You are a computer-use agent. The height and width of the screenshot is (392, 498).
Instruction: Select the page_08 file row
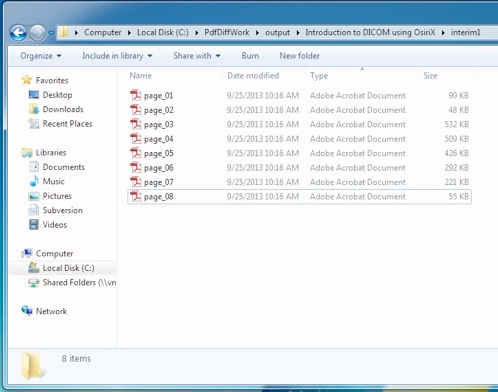pyautogui.click(x=299, y=197)
